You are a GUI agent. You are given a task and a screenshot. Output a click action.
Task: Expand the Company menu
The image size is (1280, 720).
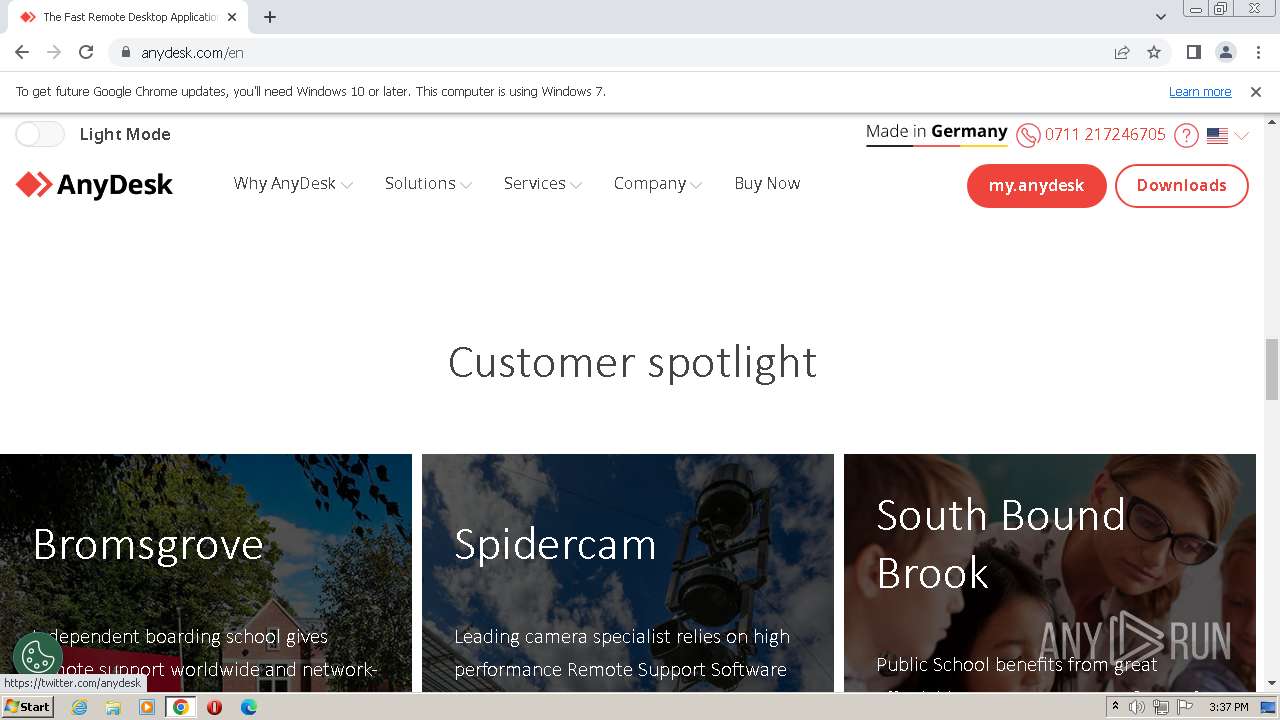coord(658,184)
